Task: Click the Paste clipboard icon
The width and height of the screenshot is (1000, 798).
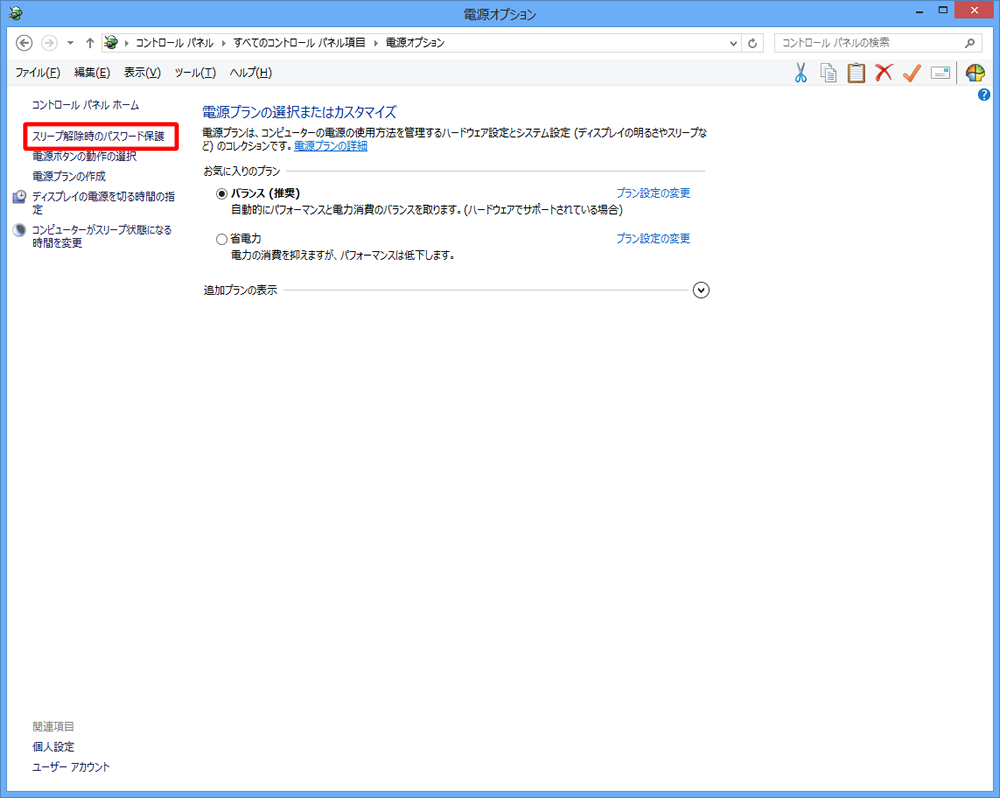Action: coord(856,73)
